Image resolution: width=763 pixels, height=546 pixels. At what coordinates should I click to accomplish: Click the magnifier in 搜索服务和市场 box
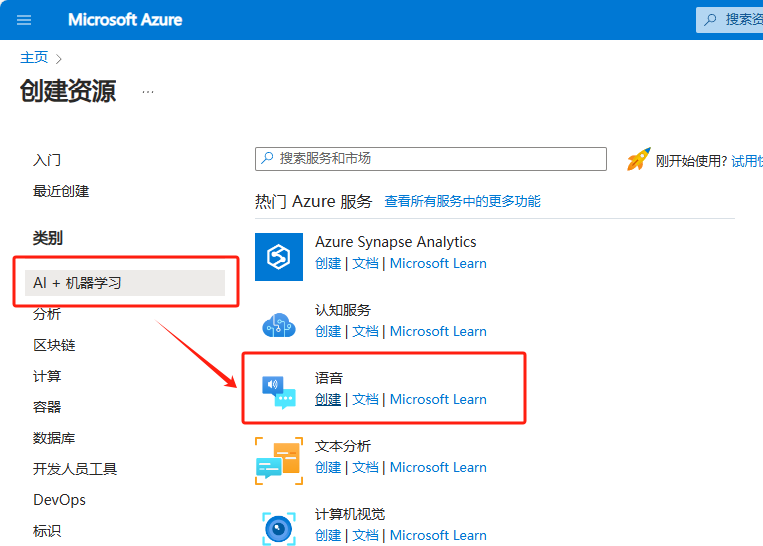[267, 158]
